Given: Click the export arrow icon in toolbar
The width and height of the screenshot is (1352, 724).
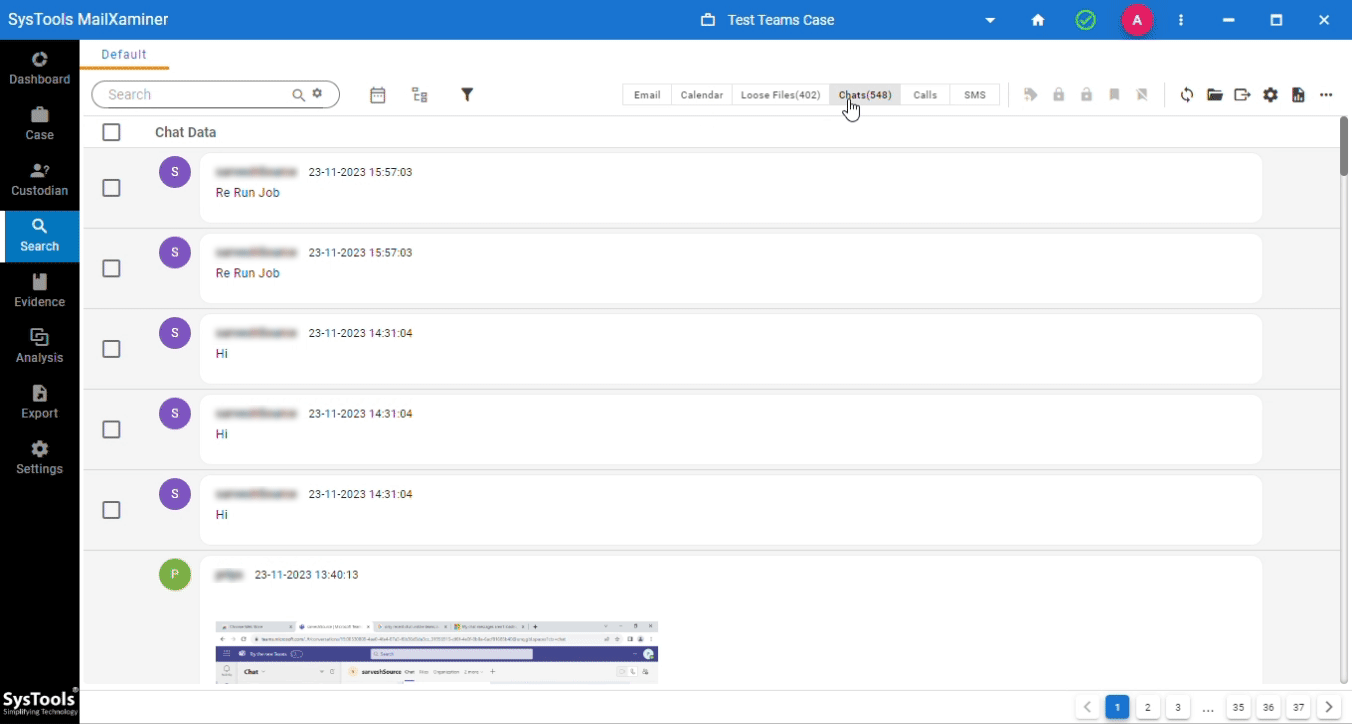Looking at the screenshot, I should click(x=1243, y=95).
